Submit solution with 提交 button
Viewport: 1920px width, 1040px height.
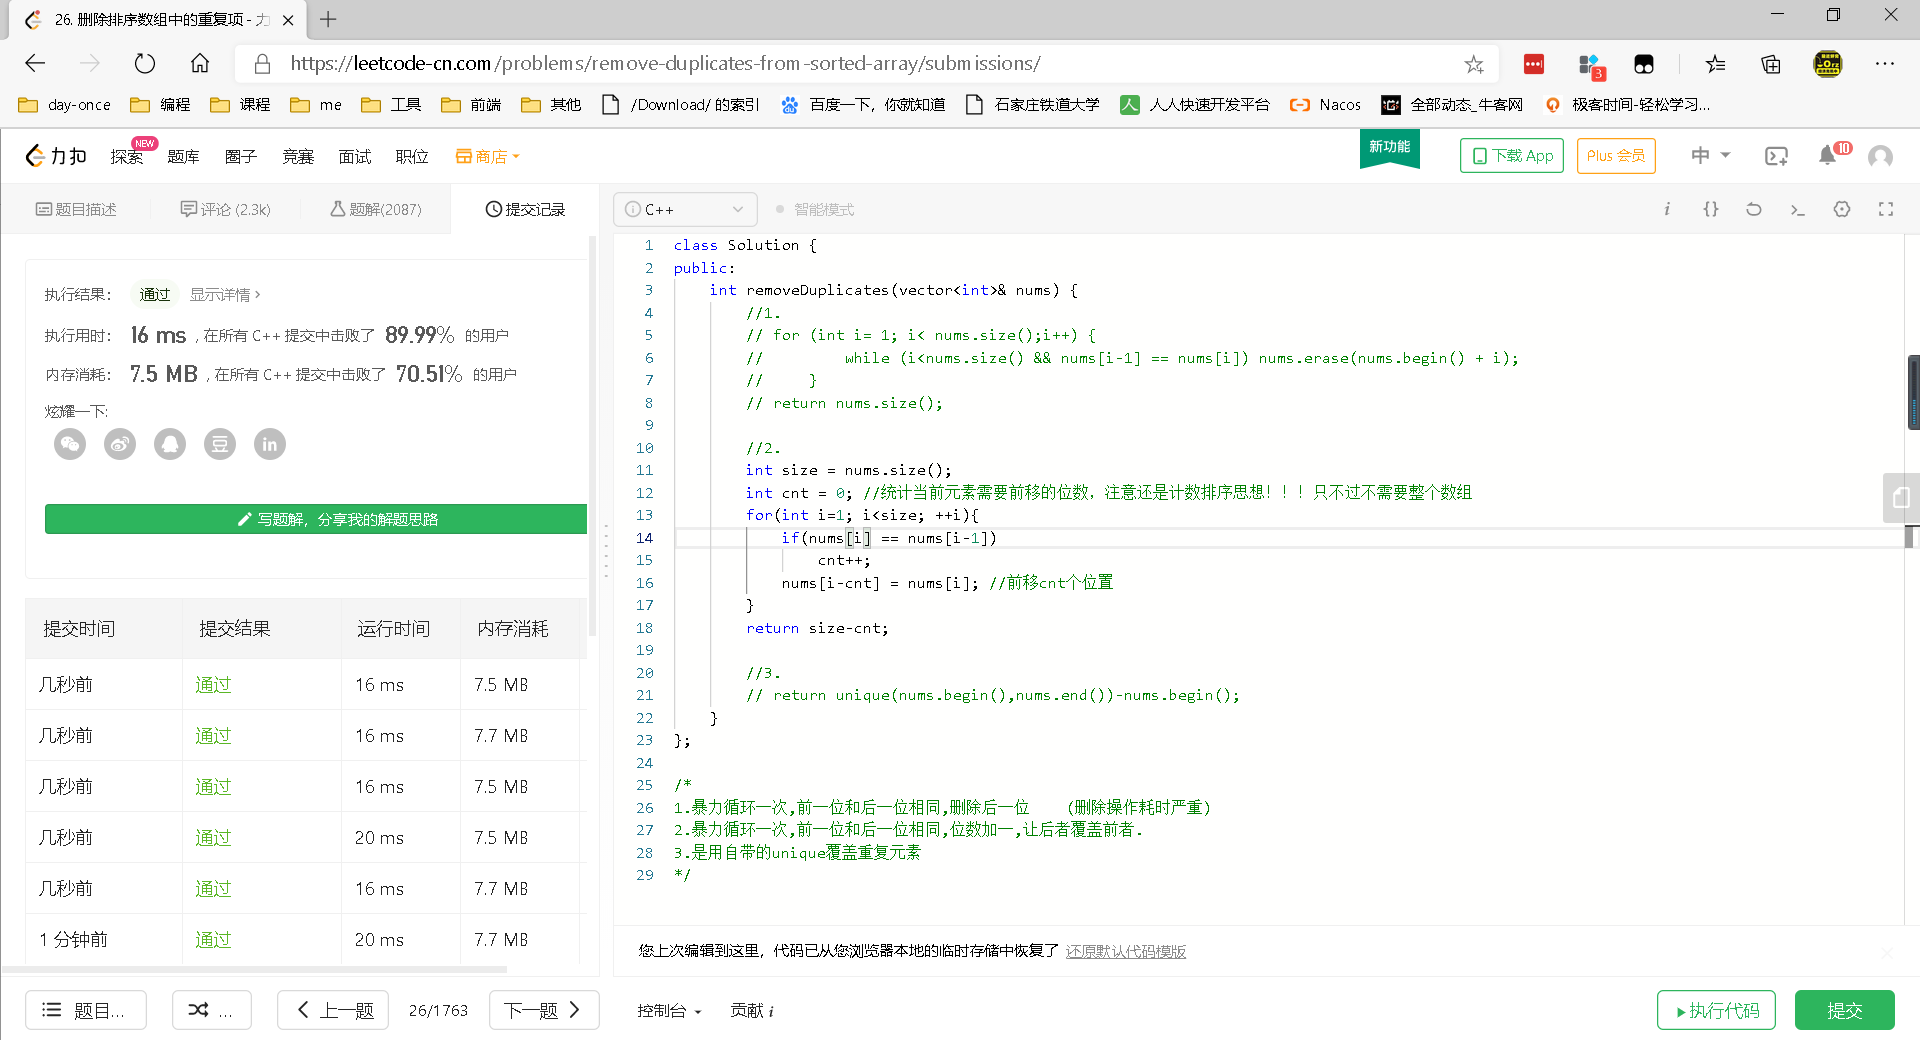coord(1844,1010)
